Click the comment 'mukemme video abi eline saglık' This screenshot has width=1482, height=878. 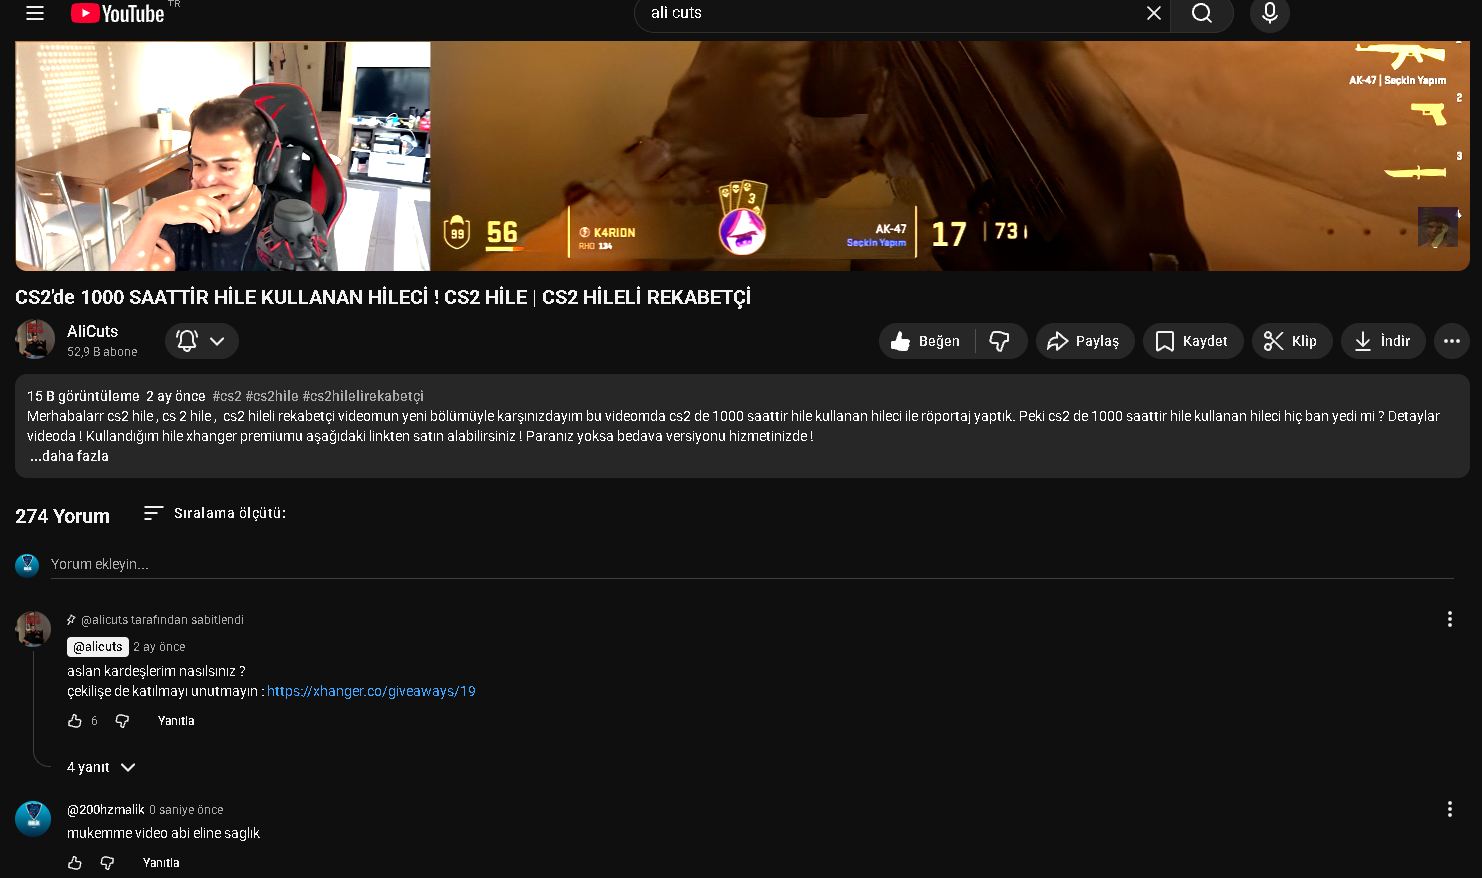(163, 833)
